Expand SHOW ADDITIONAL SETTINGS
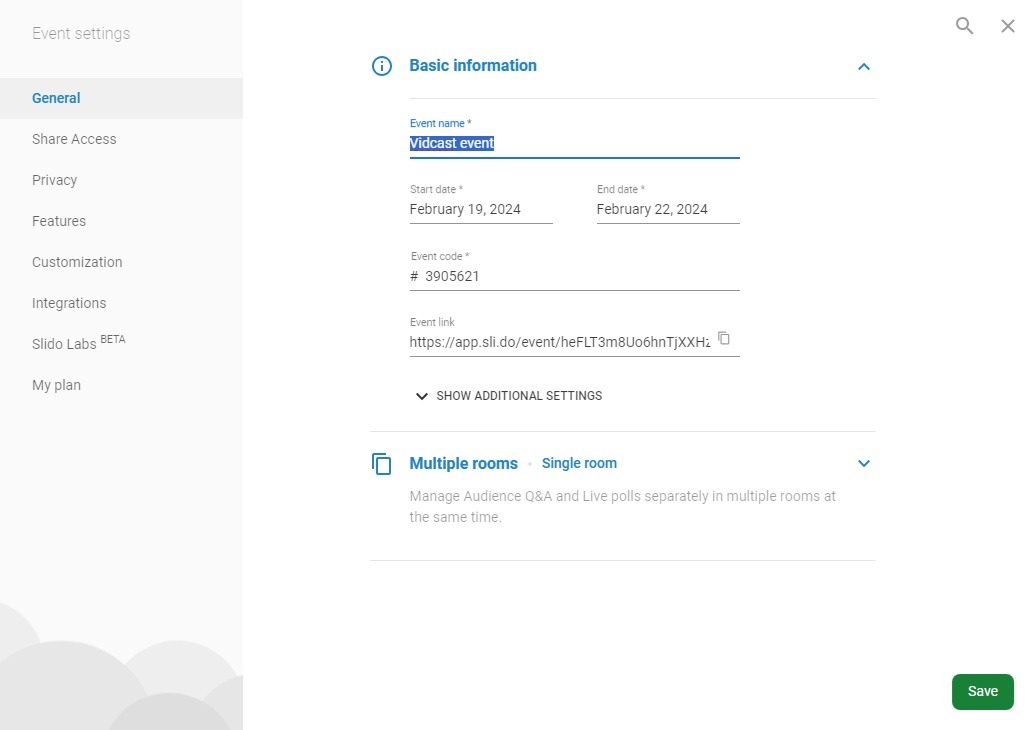 (x=509, y=396)
